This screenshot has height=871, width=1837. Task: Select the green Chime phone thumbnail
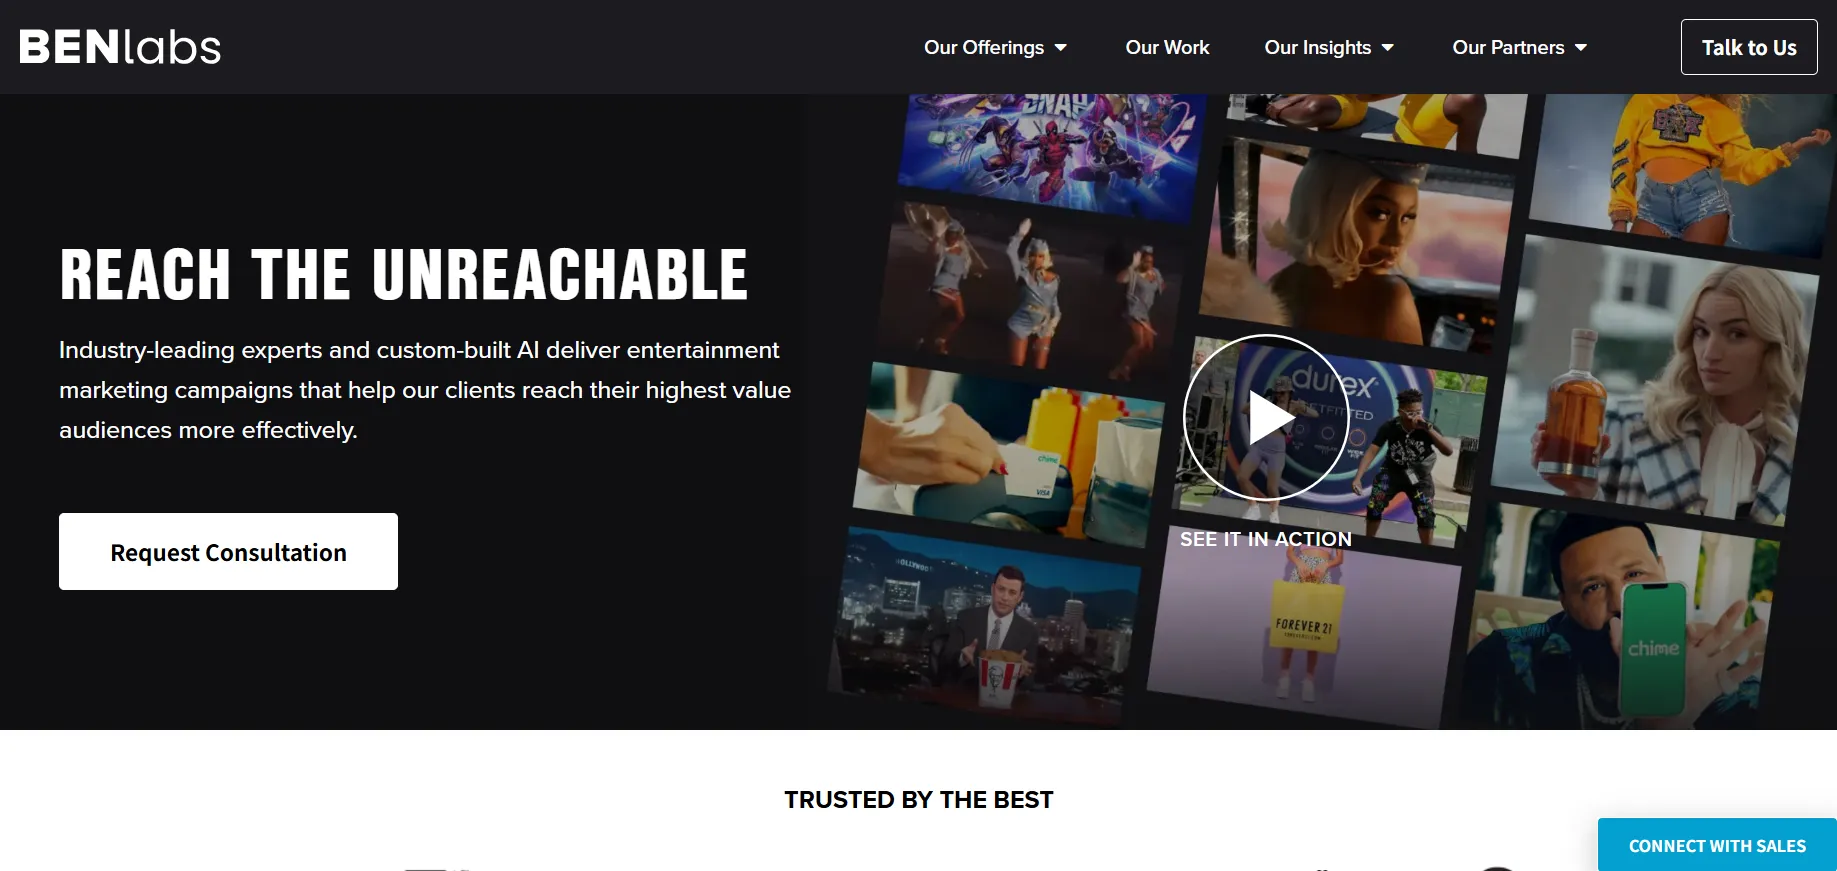point(1618,620)
